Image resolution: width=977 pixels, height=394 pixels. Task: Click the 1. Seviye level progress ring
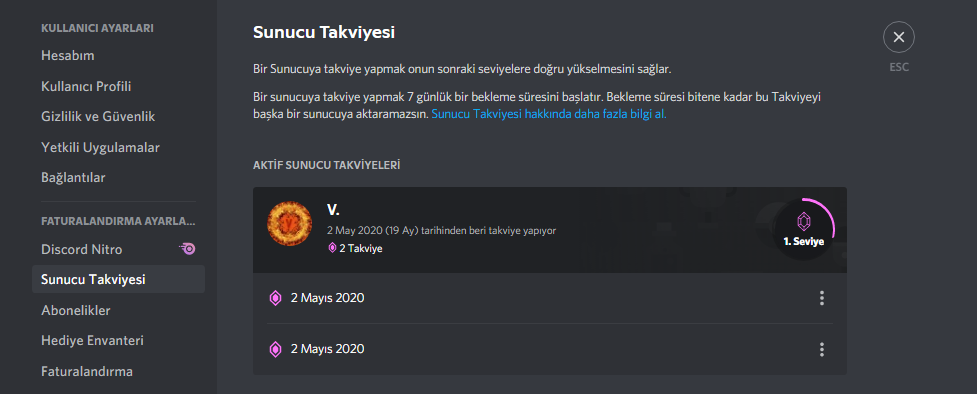point(803,229)
